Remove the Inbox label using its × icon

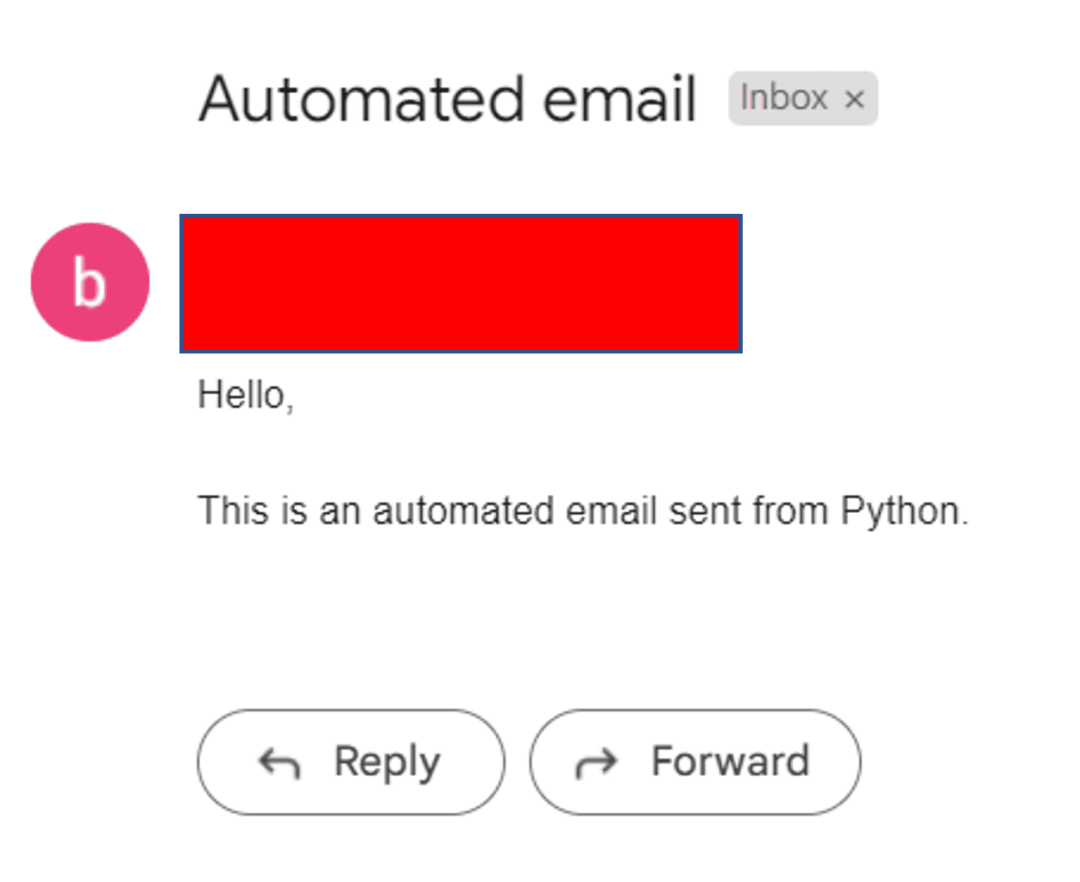854,99
